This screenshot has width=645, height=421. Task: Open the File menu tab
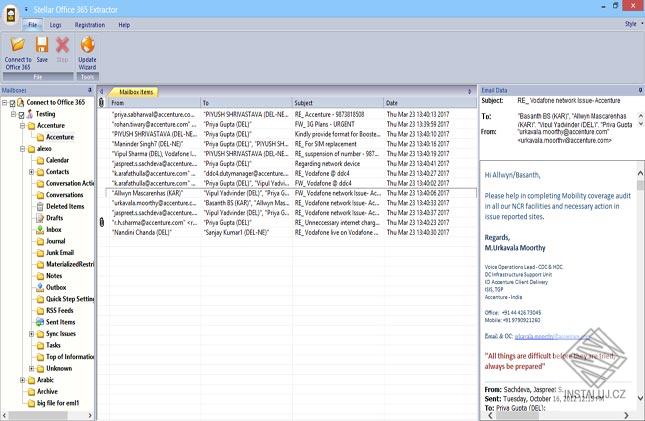tap(32, 25)
